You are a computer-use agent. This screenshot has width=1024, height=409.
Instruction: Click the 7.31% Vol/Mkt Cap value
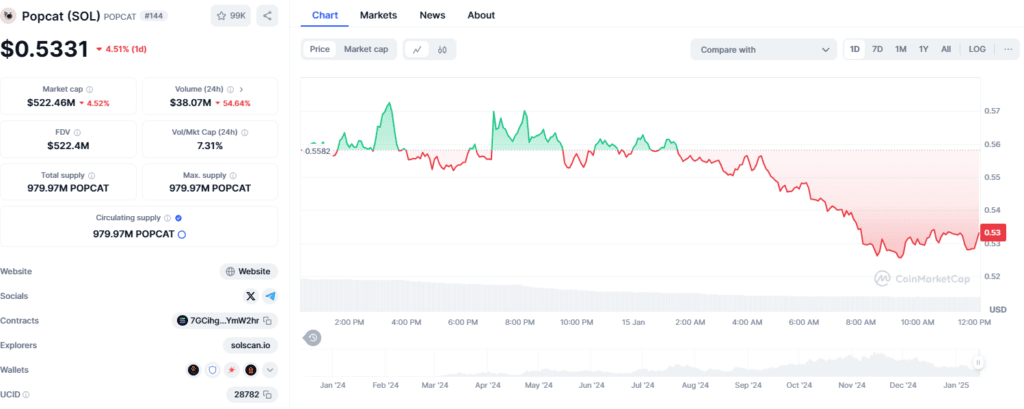point(210,146)
